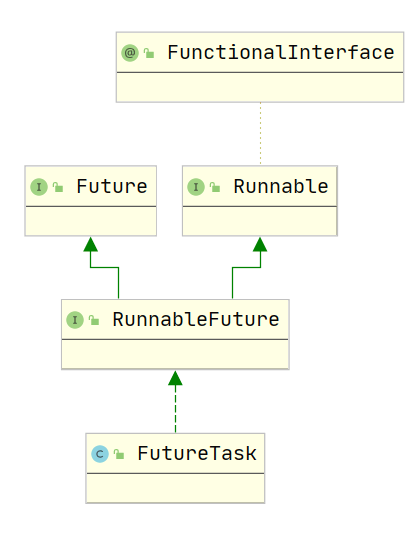Click the dashed arrow from FutureTask to RunnableFuture
The width and height of the screenshot is (417, 542).
point(175,402)
